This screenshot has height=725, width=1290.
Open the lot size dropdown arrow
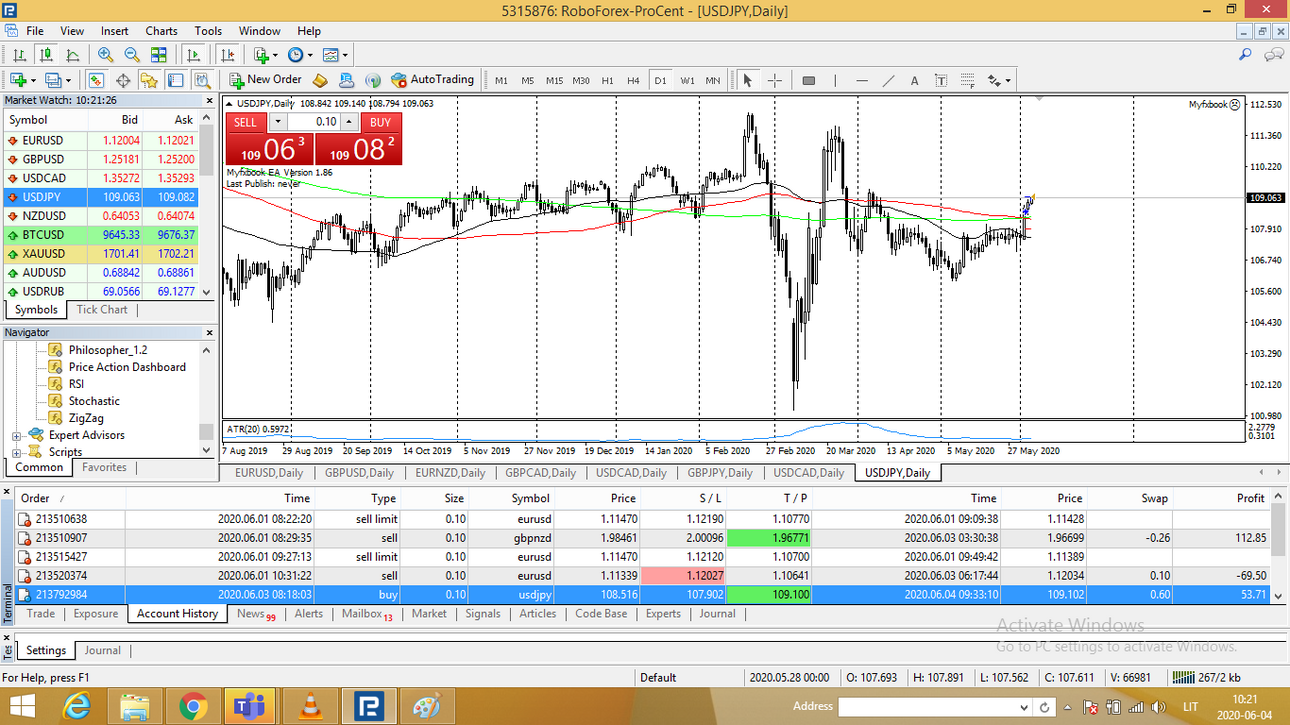277,122
